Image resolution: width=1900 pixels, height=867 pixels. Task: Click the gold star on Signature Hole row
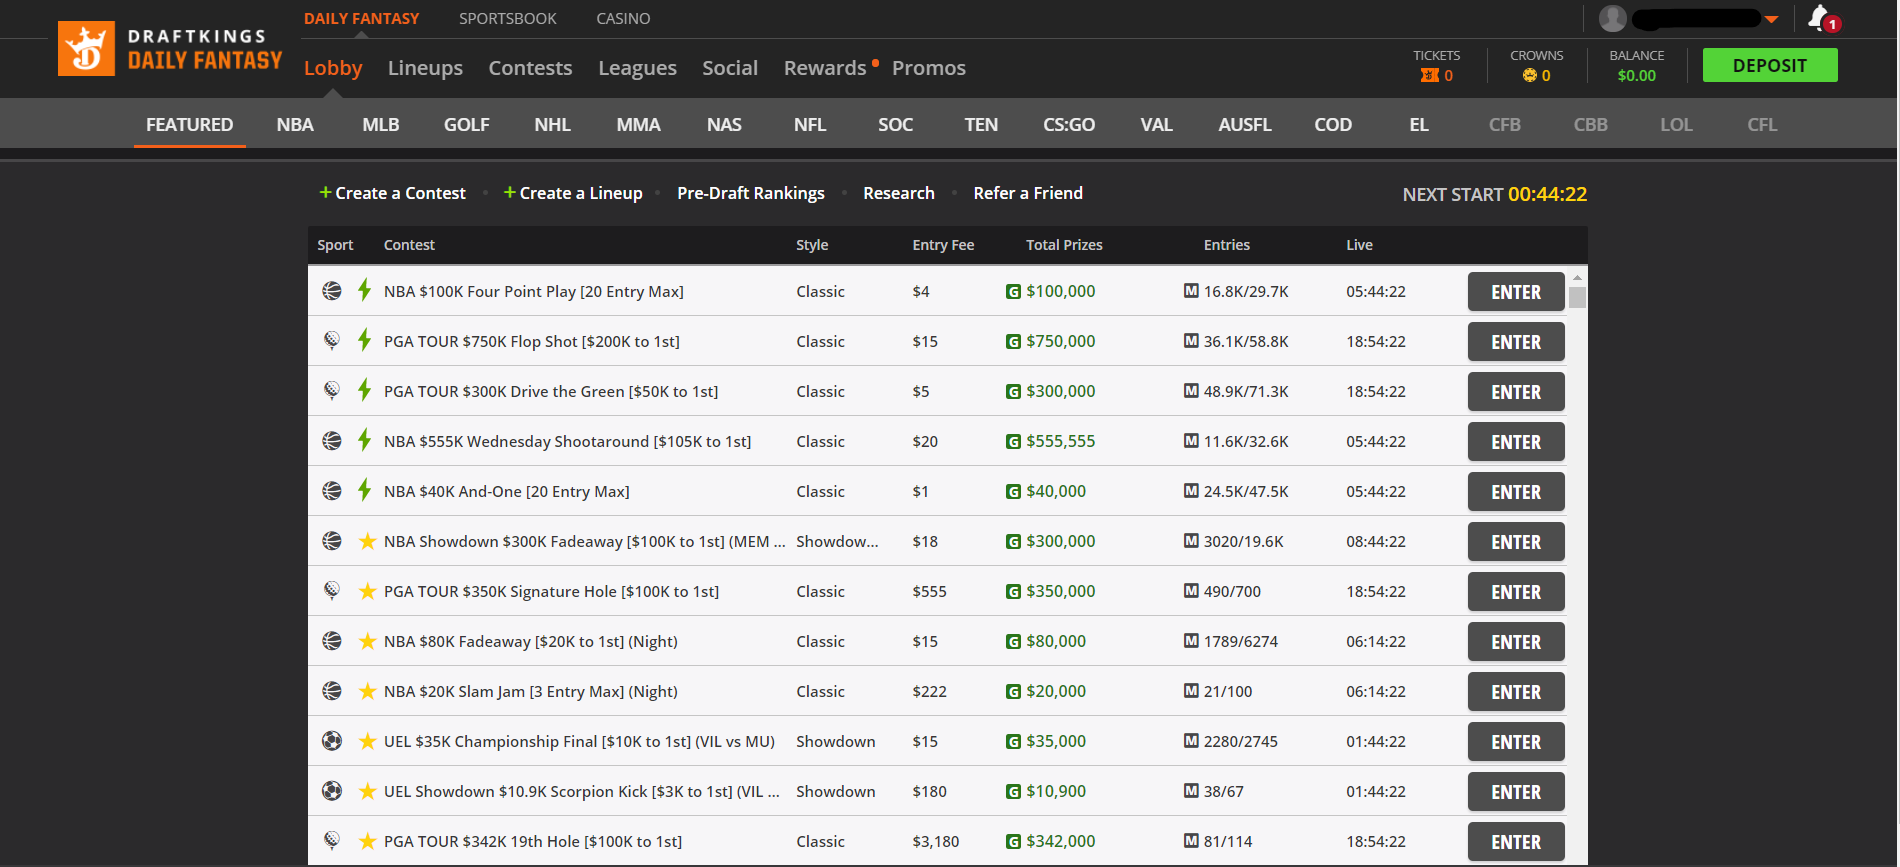click(x=367, y=591)
